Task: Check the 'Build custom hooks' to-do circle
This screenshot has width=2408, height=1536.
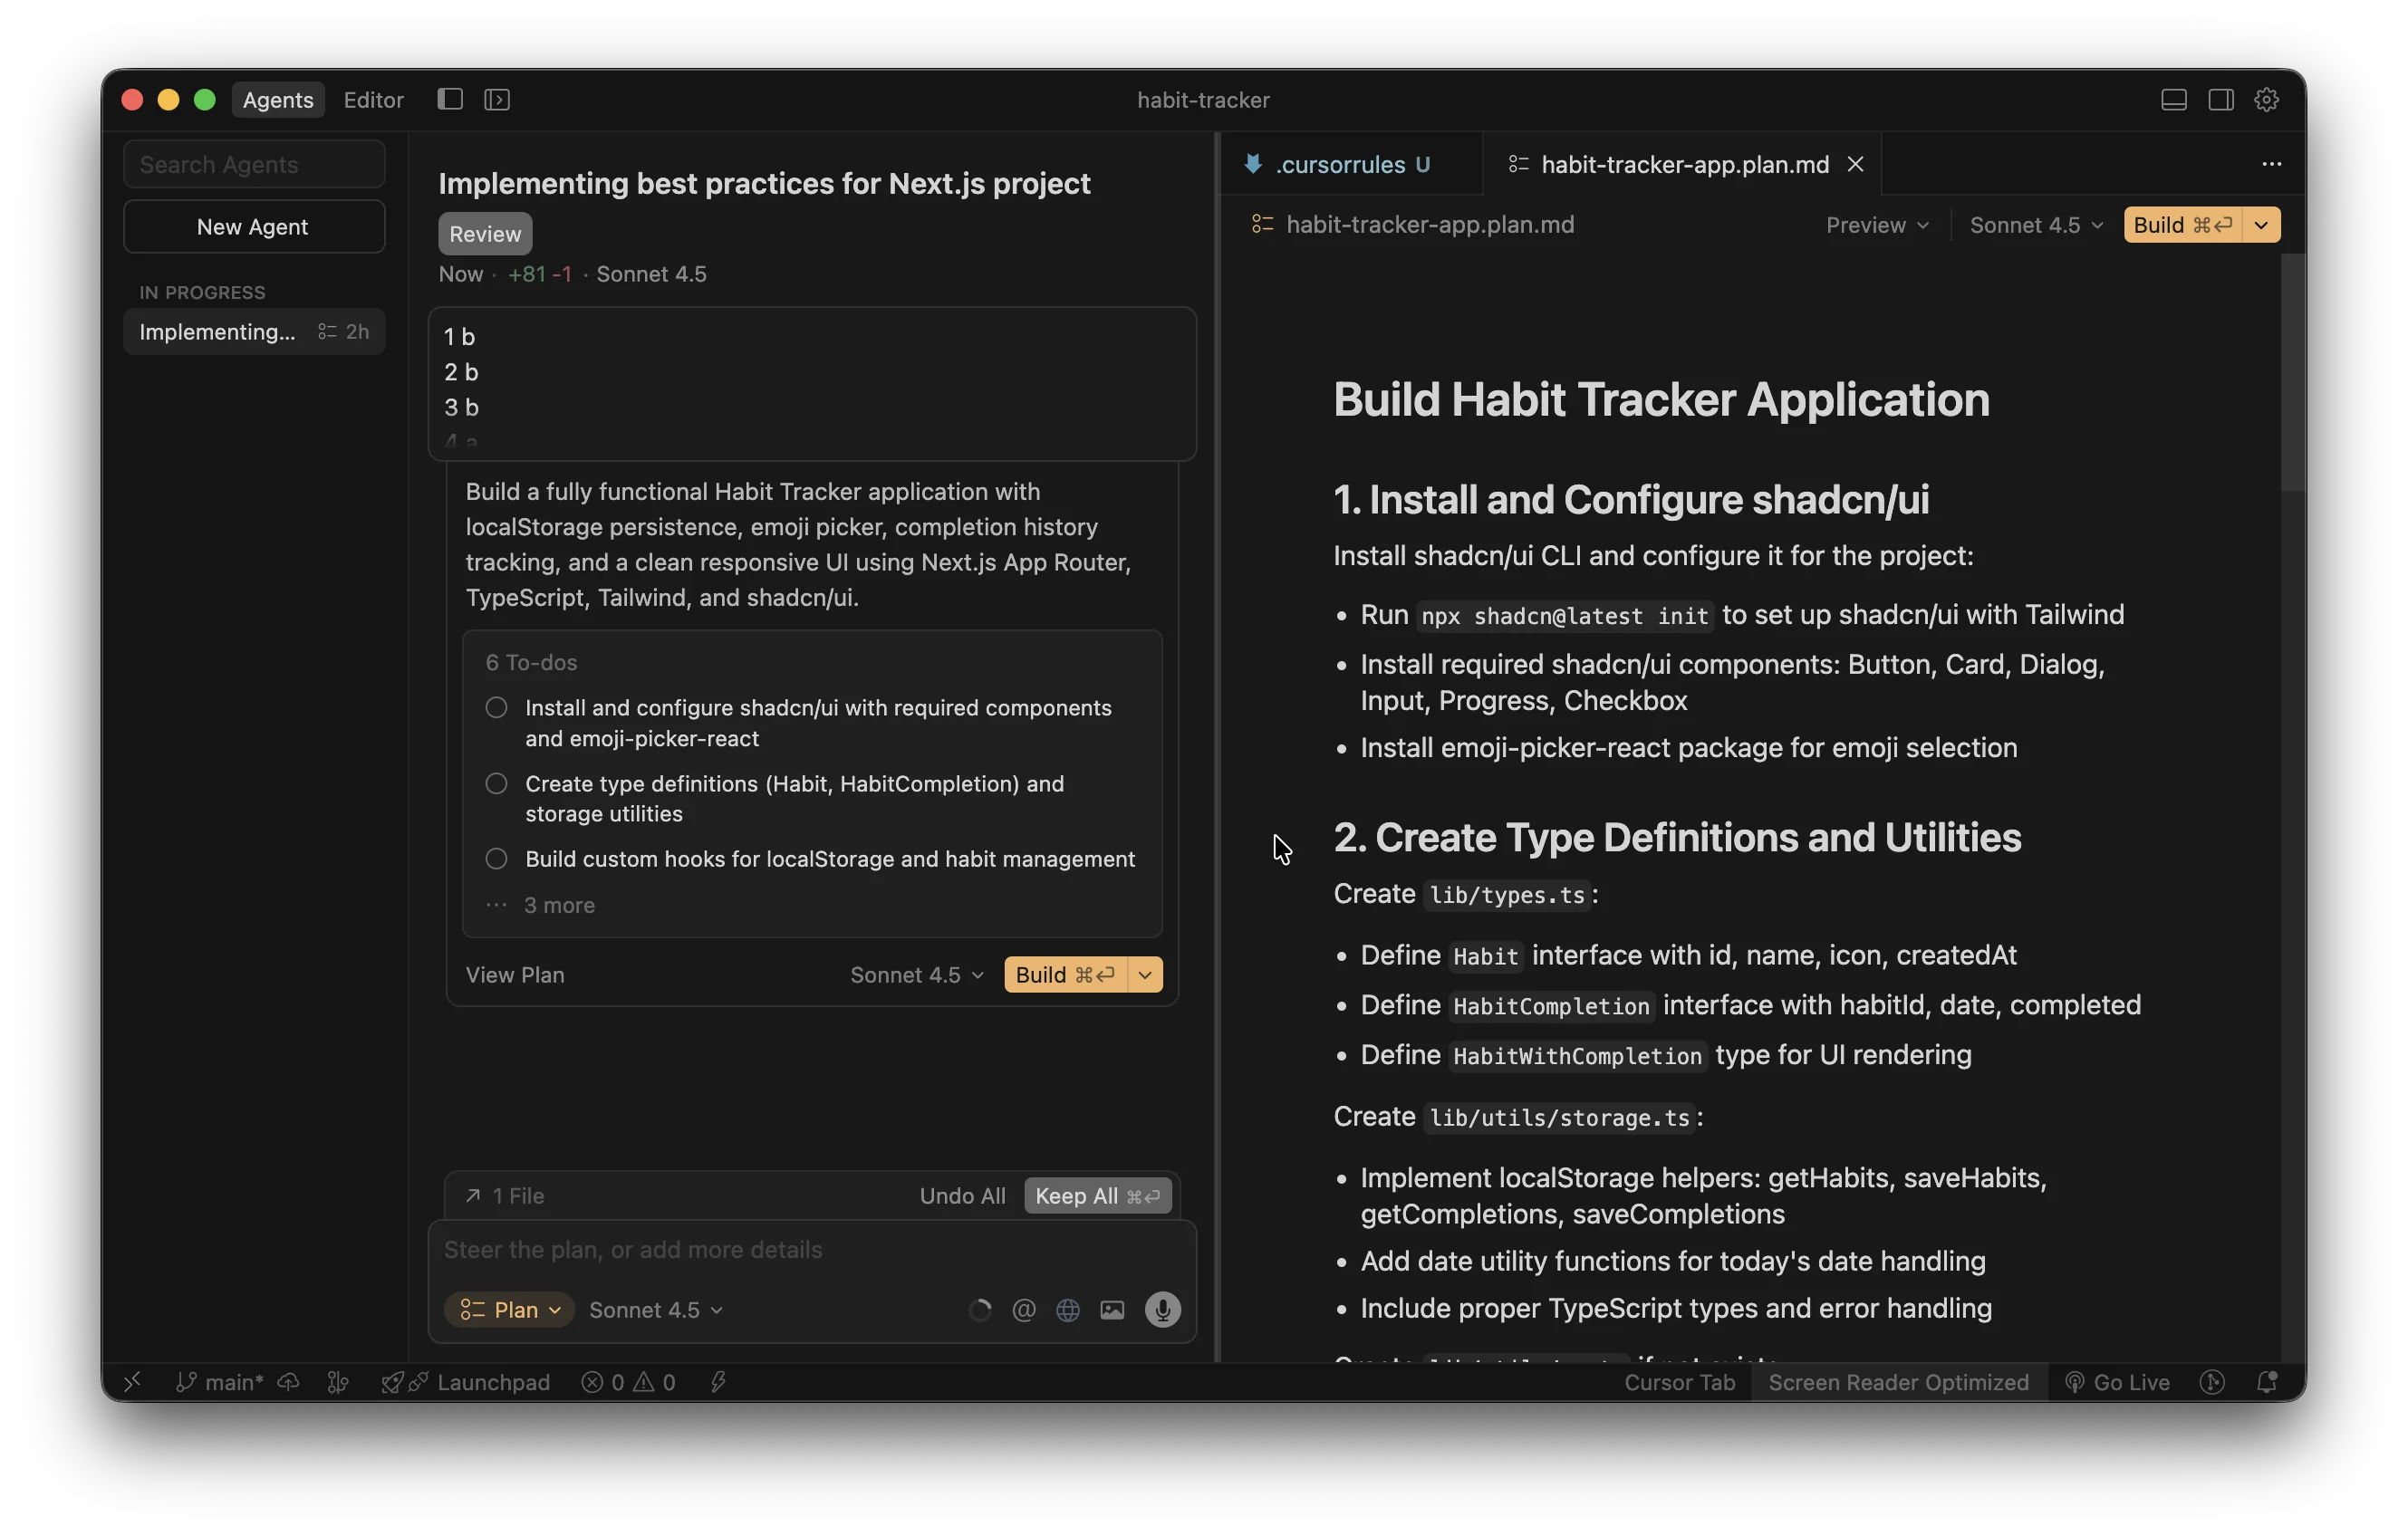Action: [x=496, y=859]
